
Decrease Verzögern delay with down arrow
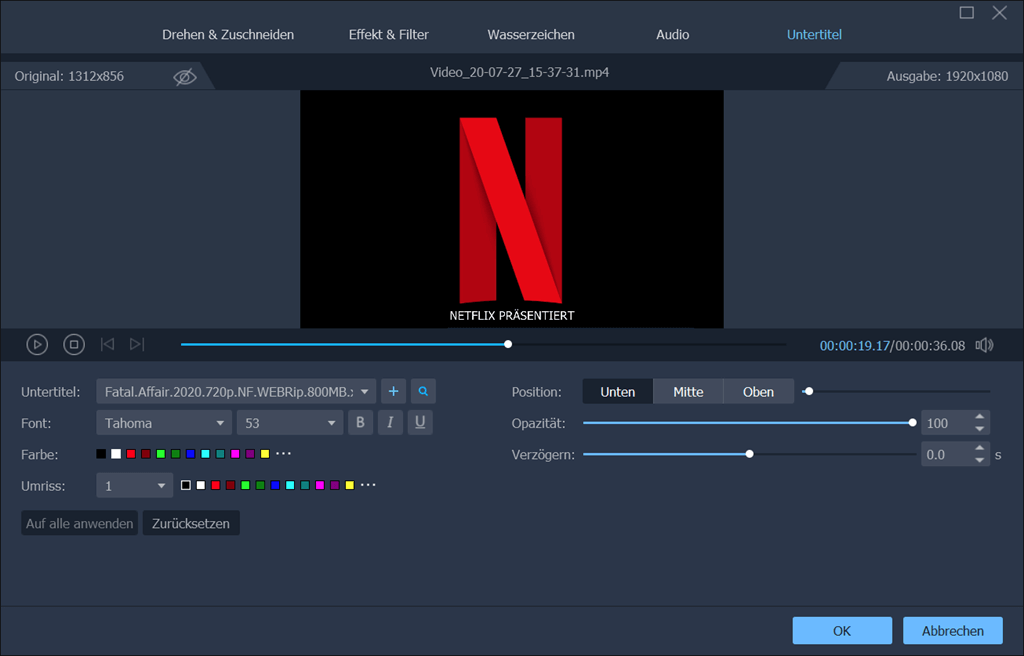point(980,461)
